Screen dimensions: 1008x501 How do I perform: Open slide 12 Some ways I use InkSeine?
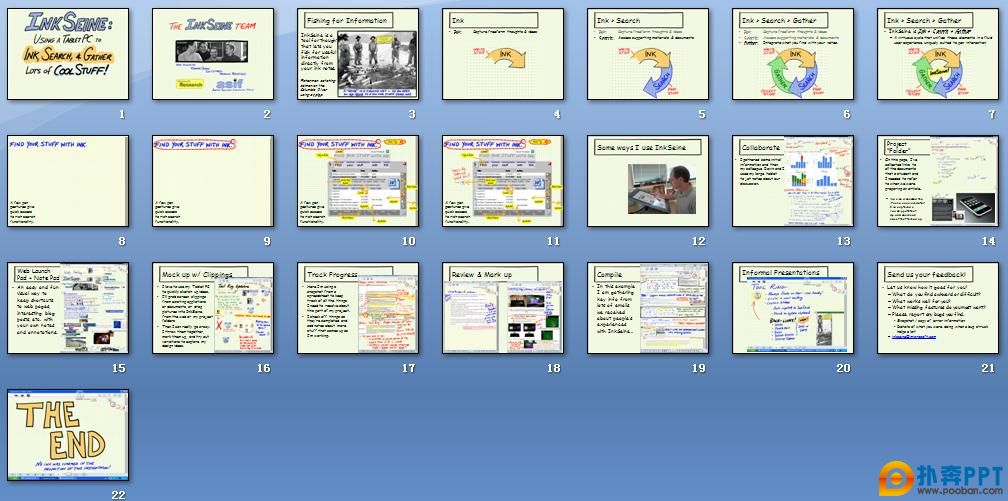pos(648,181)
